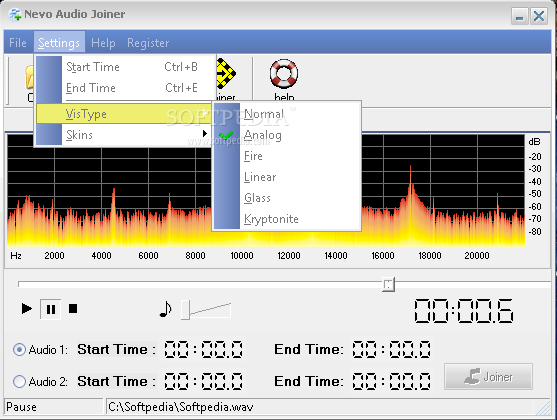The width and height of the screenshot is (557, 420).
Task: Open the Register menu
Action: [148, 43]
